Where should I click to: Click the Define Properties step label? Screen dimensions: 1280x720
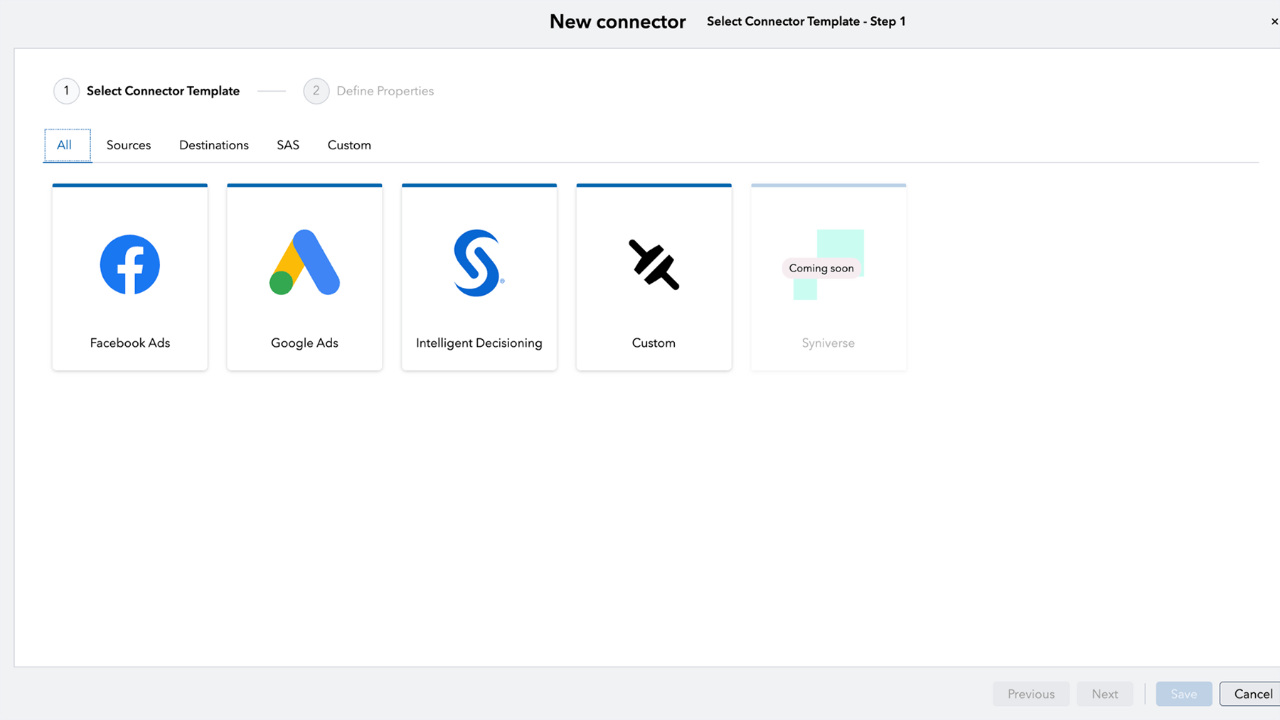tap(385, 91)
